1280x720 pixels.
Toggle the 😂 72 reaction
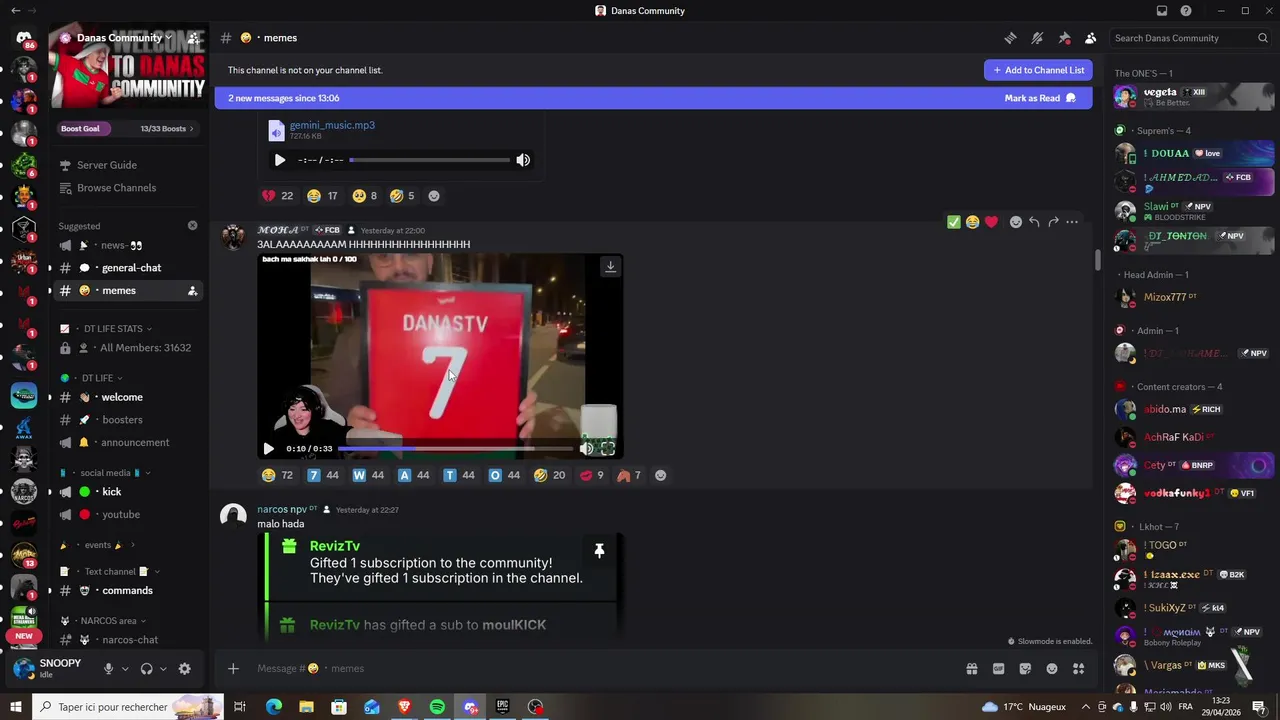277,476
